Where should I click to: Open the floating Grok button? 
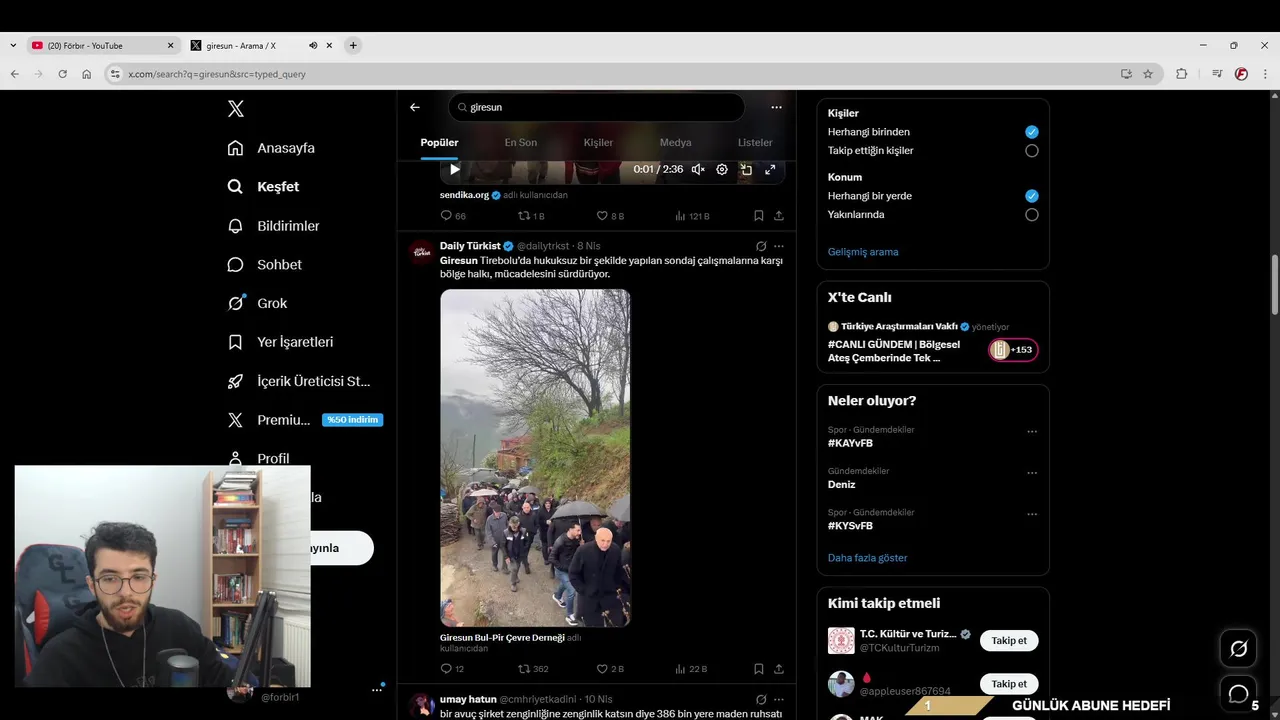1238,649
